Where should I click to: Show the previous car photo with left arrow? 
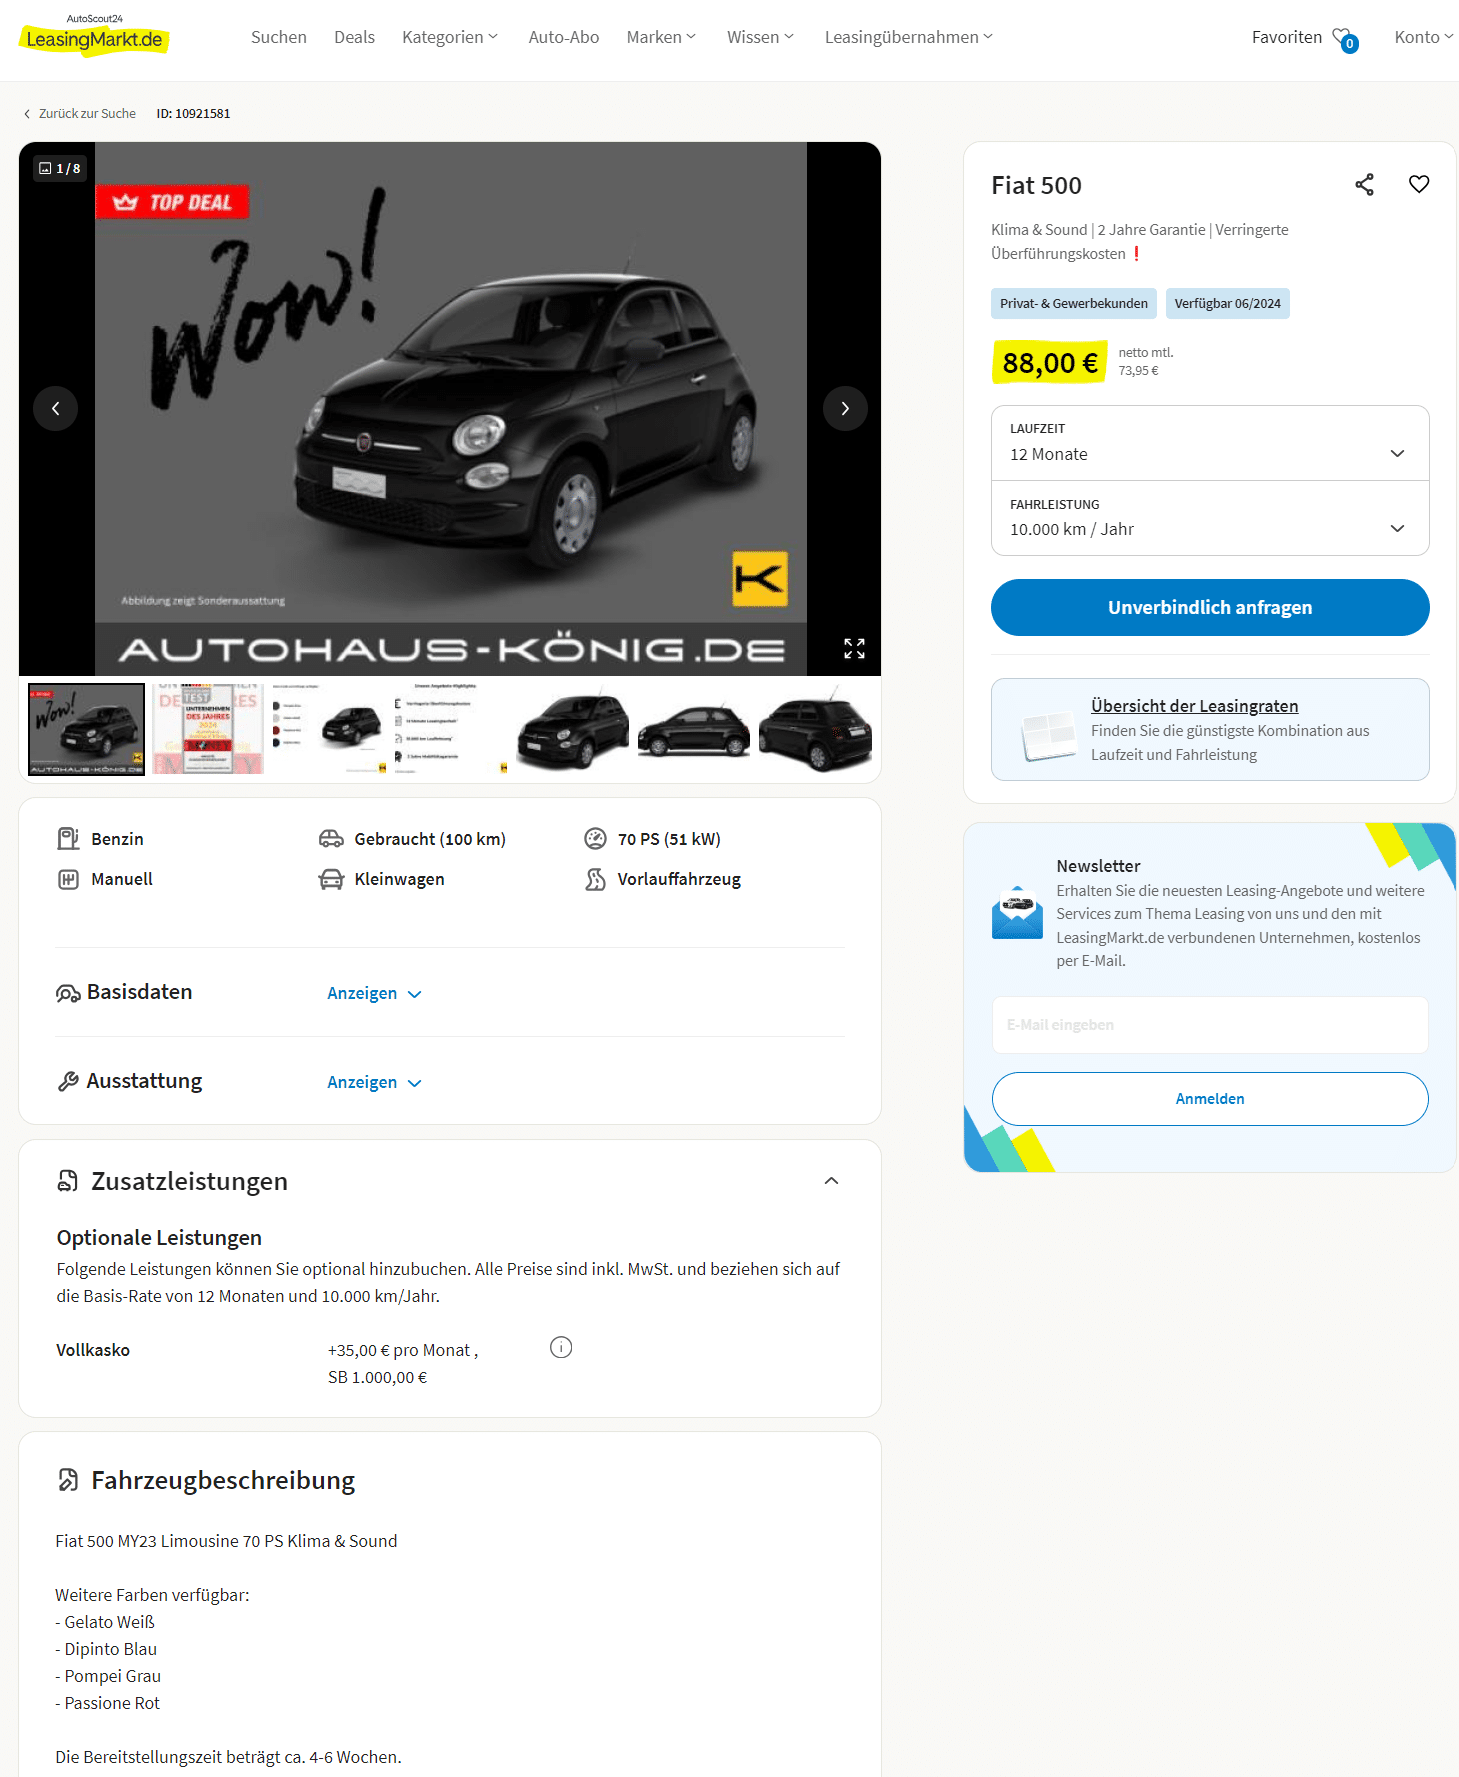click(x=56, y=408)
